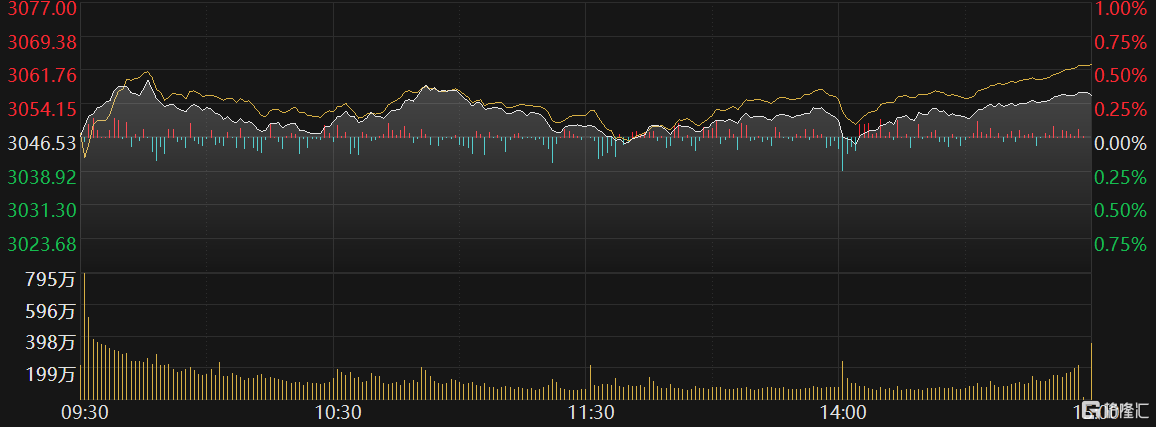Click the 3077.00 top price label

[41, 9]
